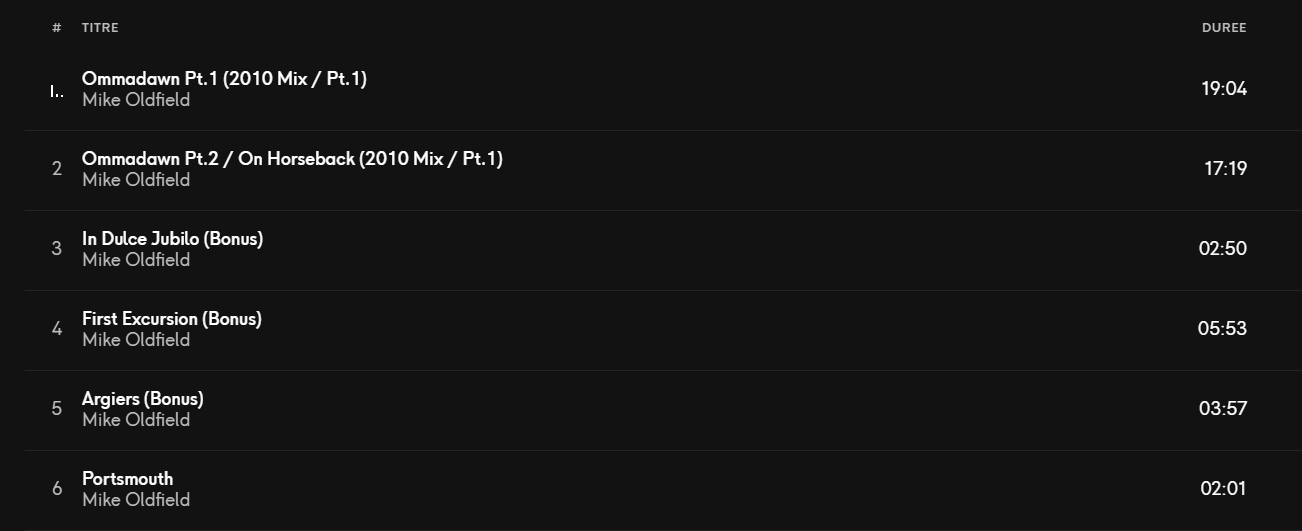This screenshot has height=531, width=1302.
Task: Open Mike Oldfield artist link under Portsmouth
Action: point(136,499)
